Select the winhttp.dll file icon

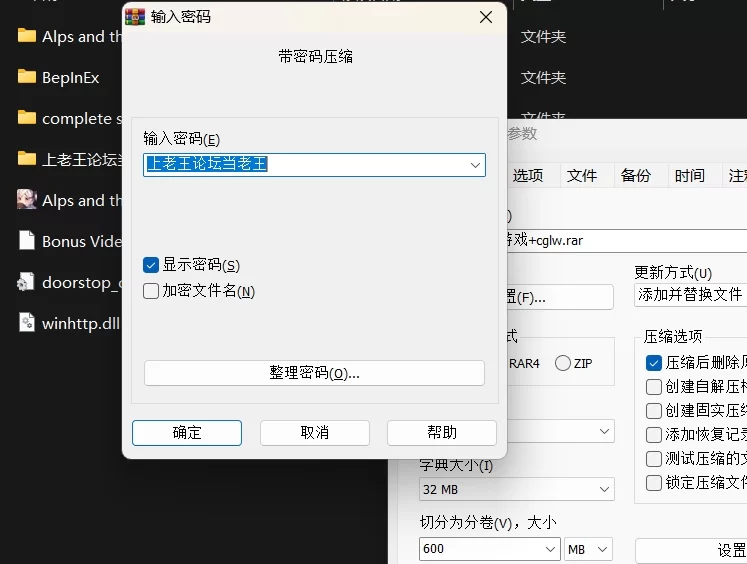[27, 322]
